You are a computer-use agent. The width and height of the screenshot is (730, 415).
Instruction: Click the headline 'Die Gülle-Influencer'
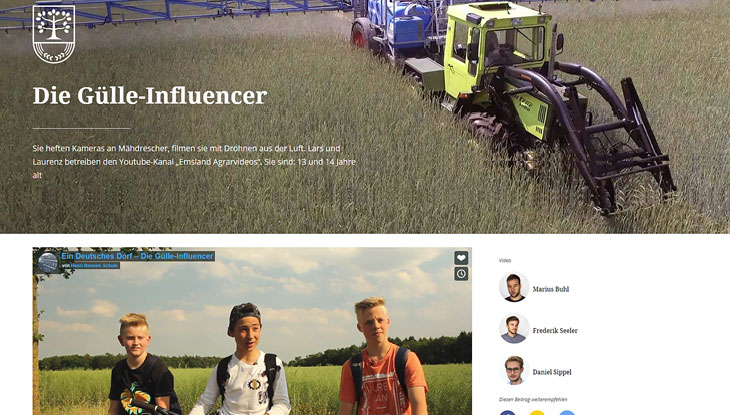[x=150, y=95]
